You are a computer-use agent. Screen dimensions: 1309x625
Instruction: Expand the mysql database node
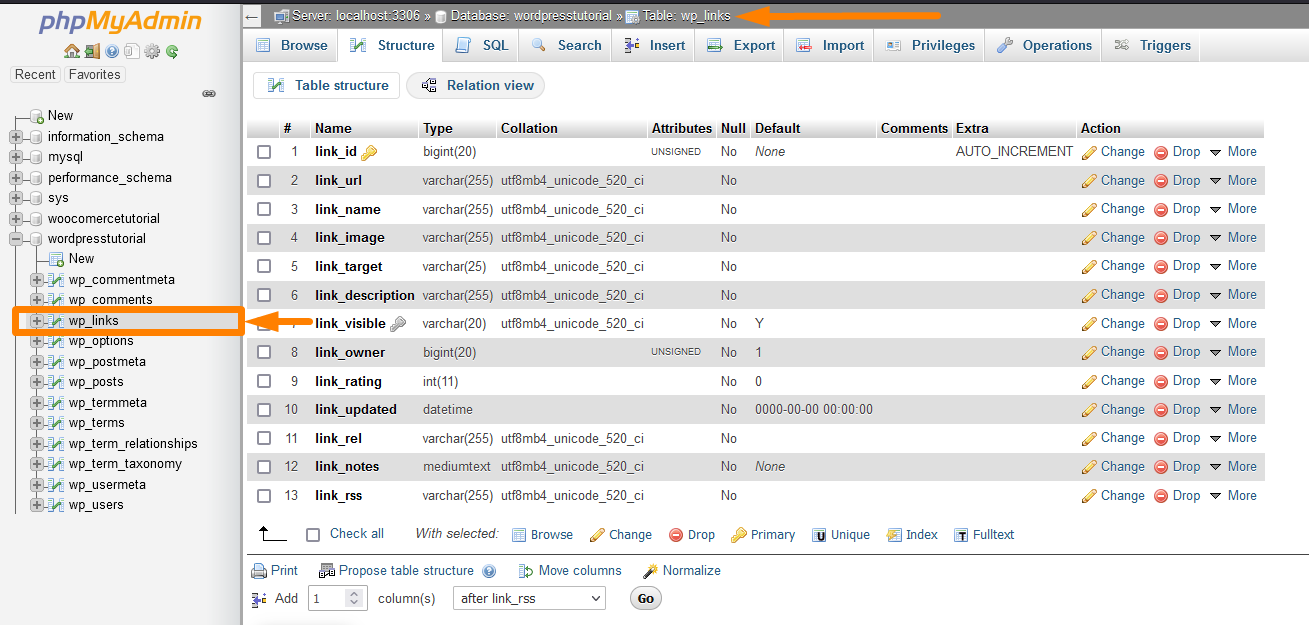pyautogui.click(x=16, y=157)
